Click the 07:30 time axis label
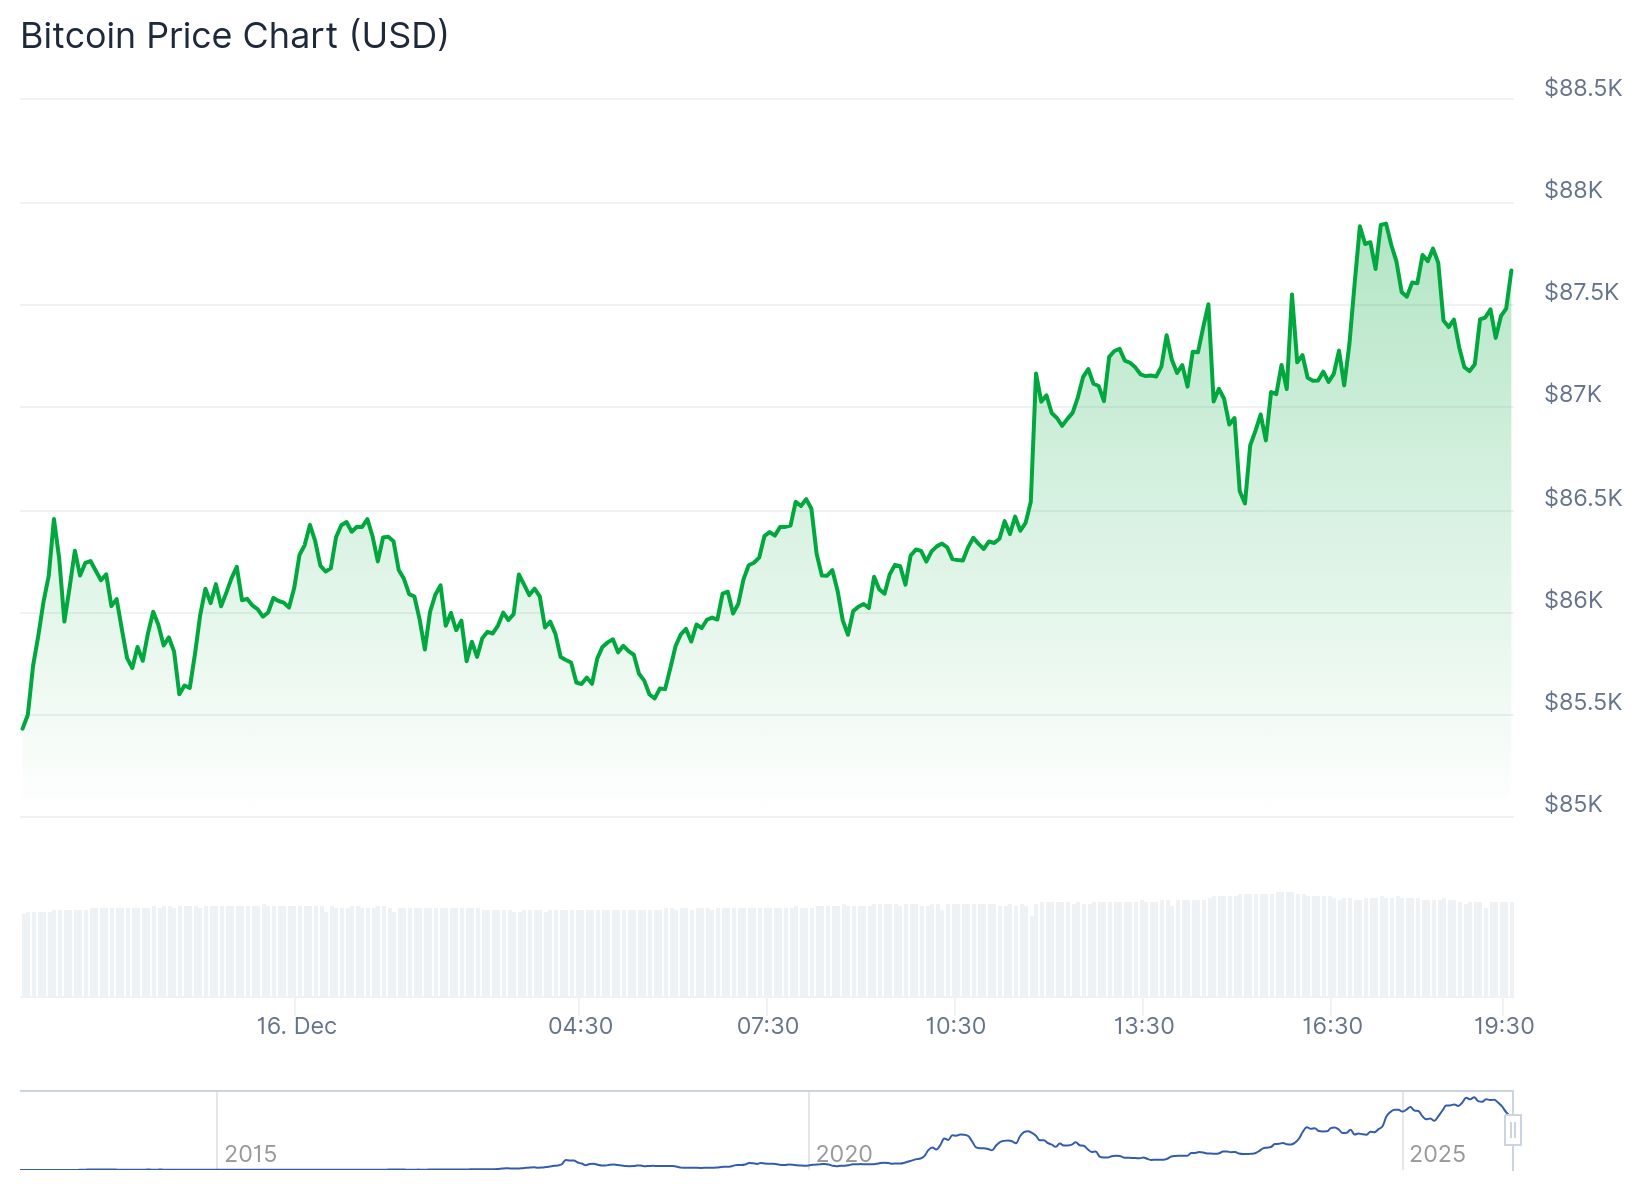 pos(768,1026)
